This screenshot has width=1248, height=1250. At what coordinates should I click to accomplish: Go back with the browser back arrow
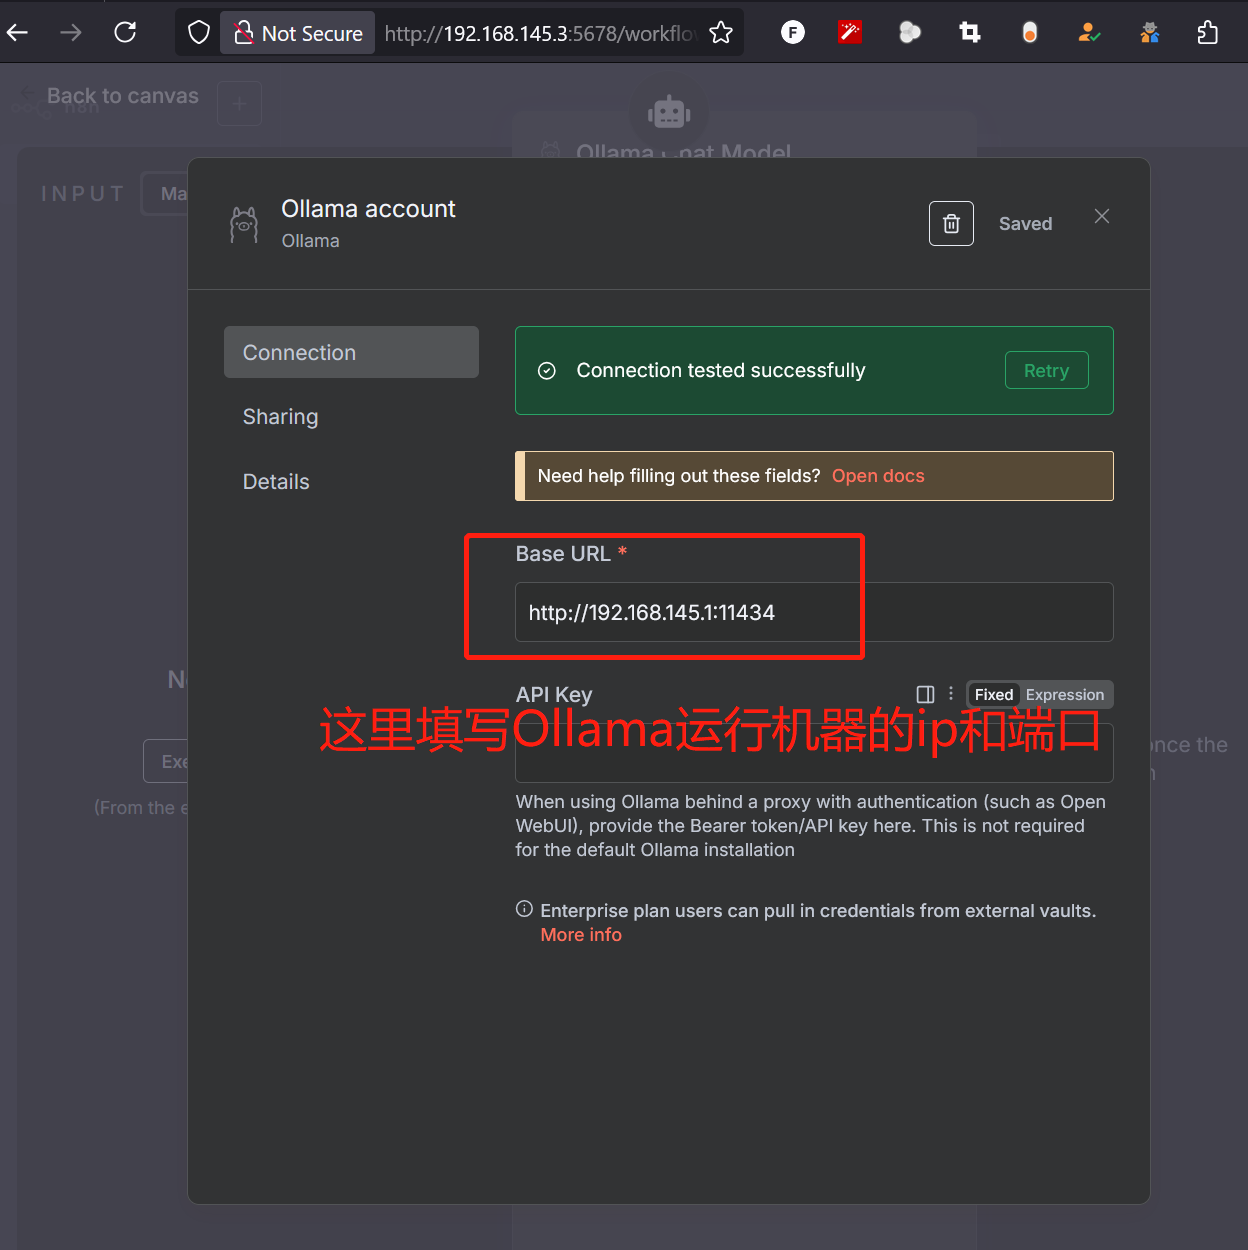[x=17, y=33]
